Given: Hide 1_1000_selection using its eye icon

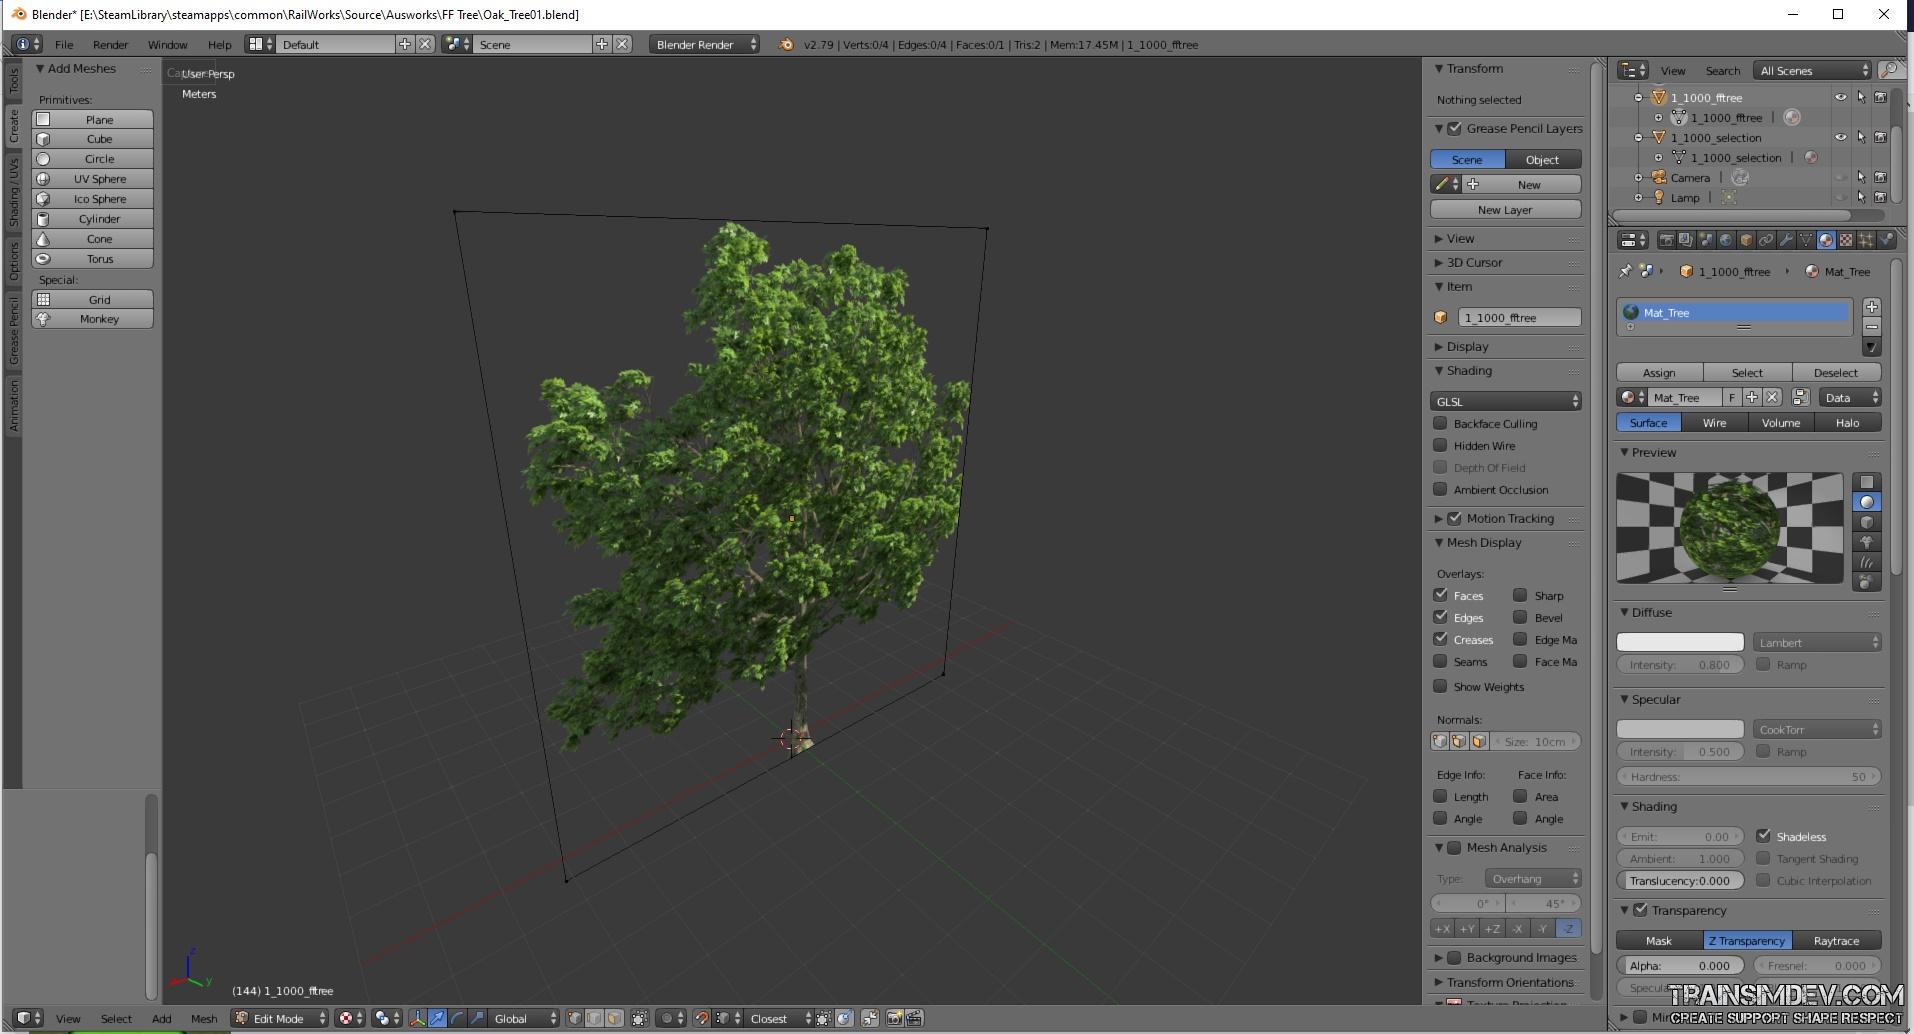Looking at the screenshot, I should (x=1840, y=137).
